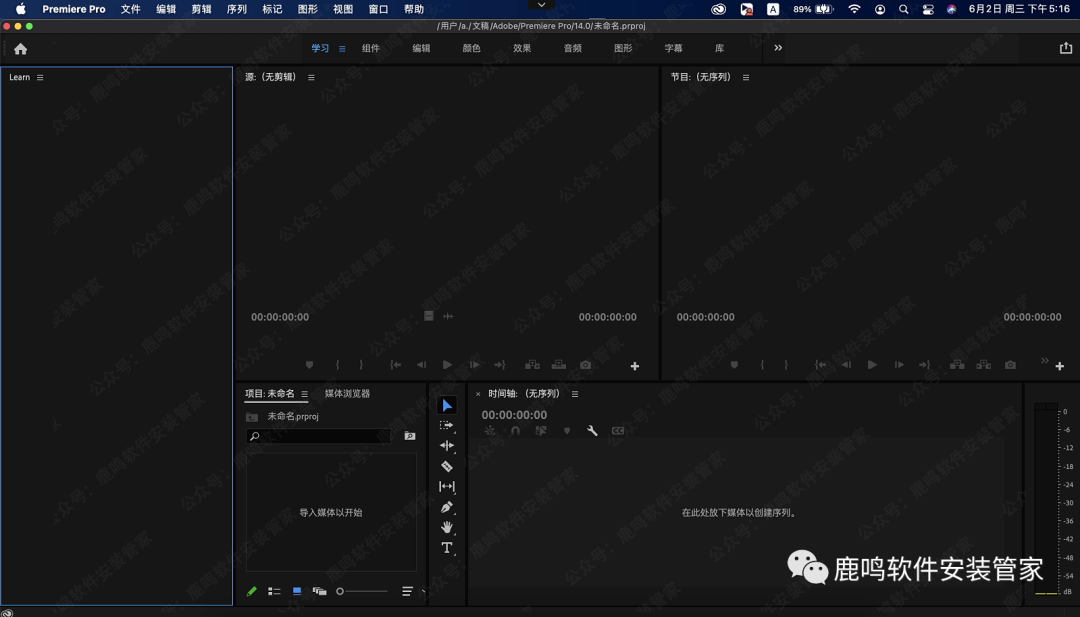Select the Razor tool
Screen dimensions: 1080x617
447,467
